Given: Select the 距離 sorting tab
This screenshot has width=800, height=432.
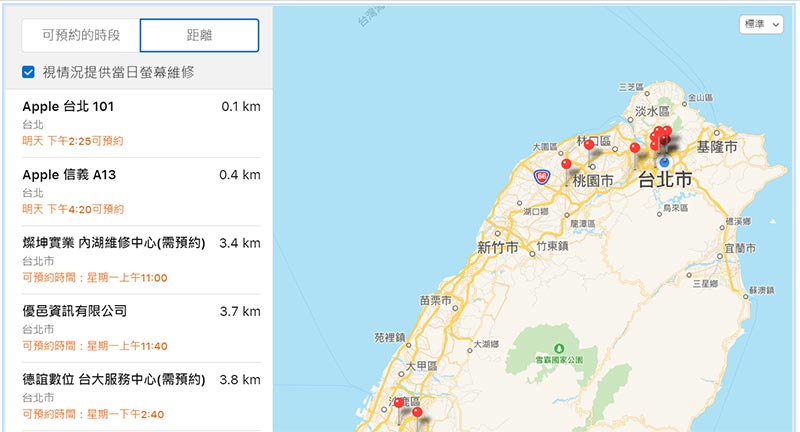Looking at the screenshot, I should [199, 35].
